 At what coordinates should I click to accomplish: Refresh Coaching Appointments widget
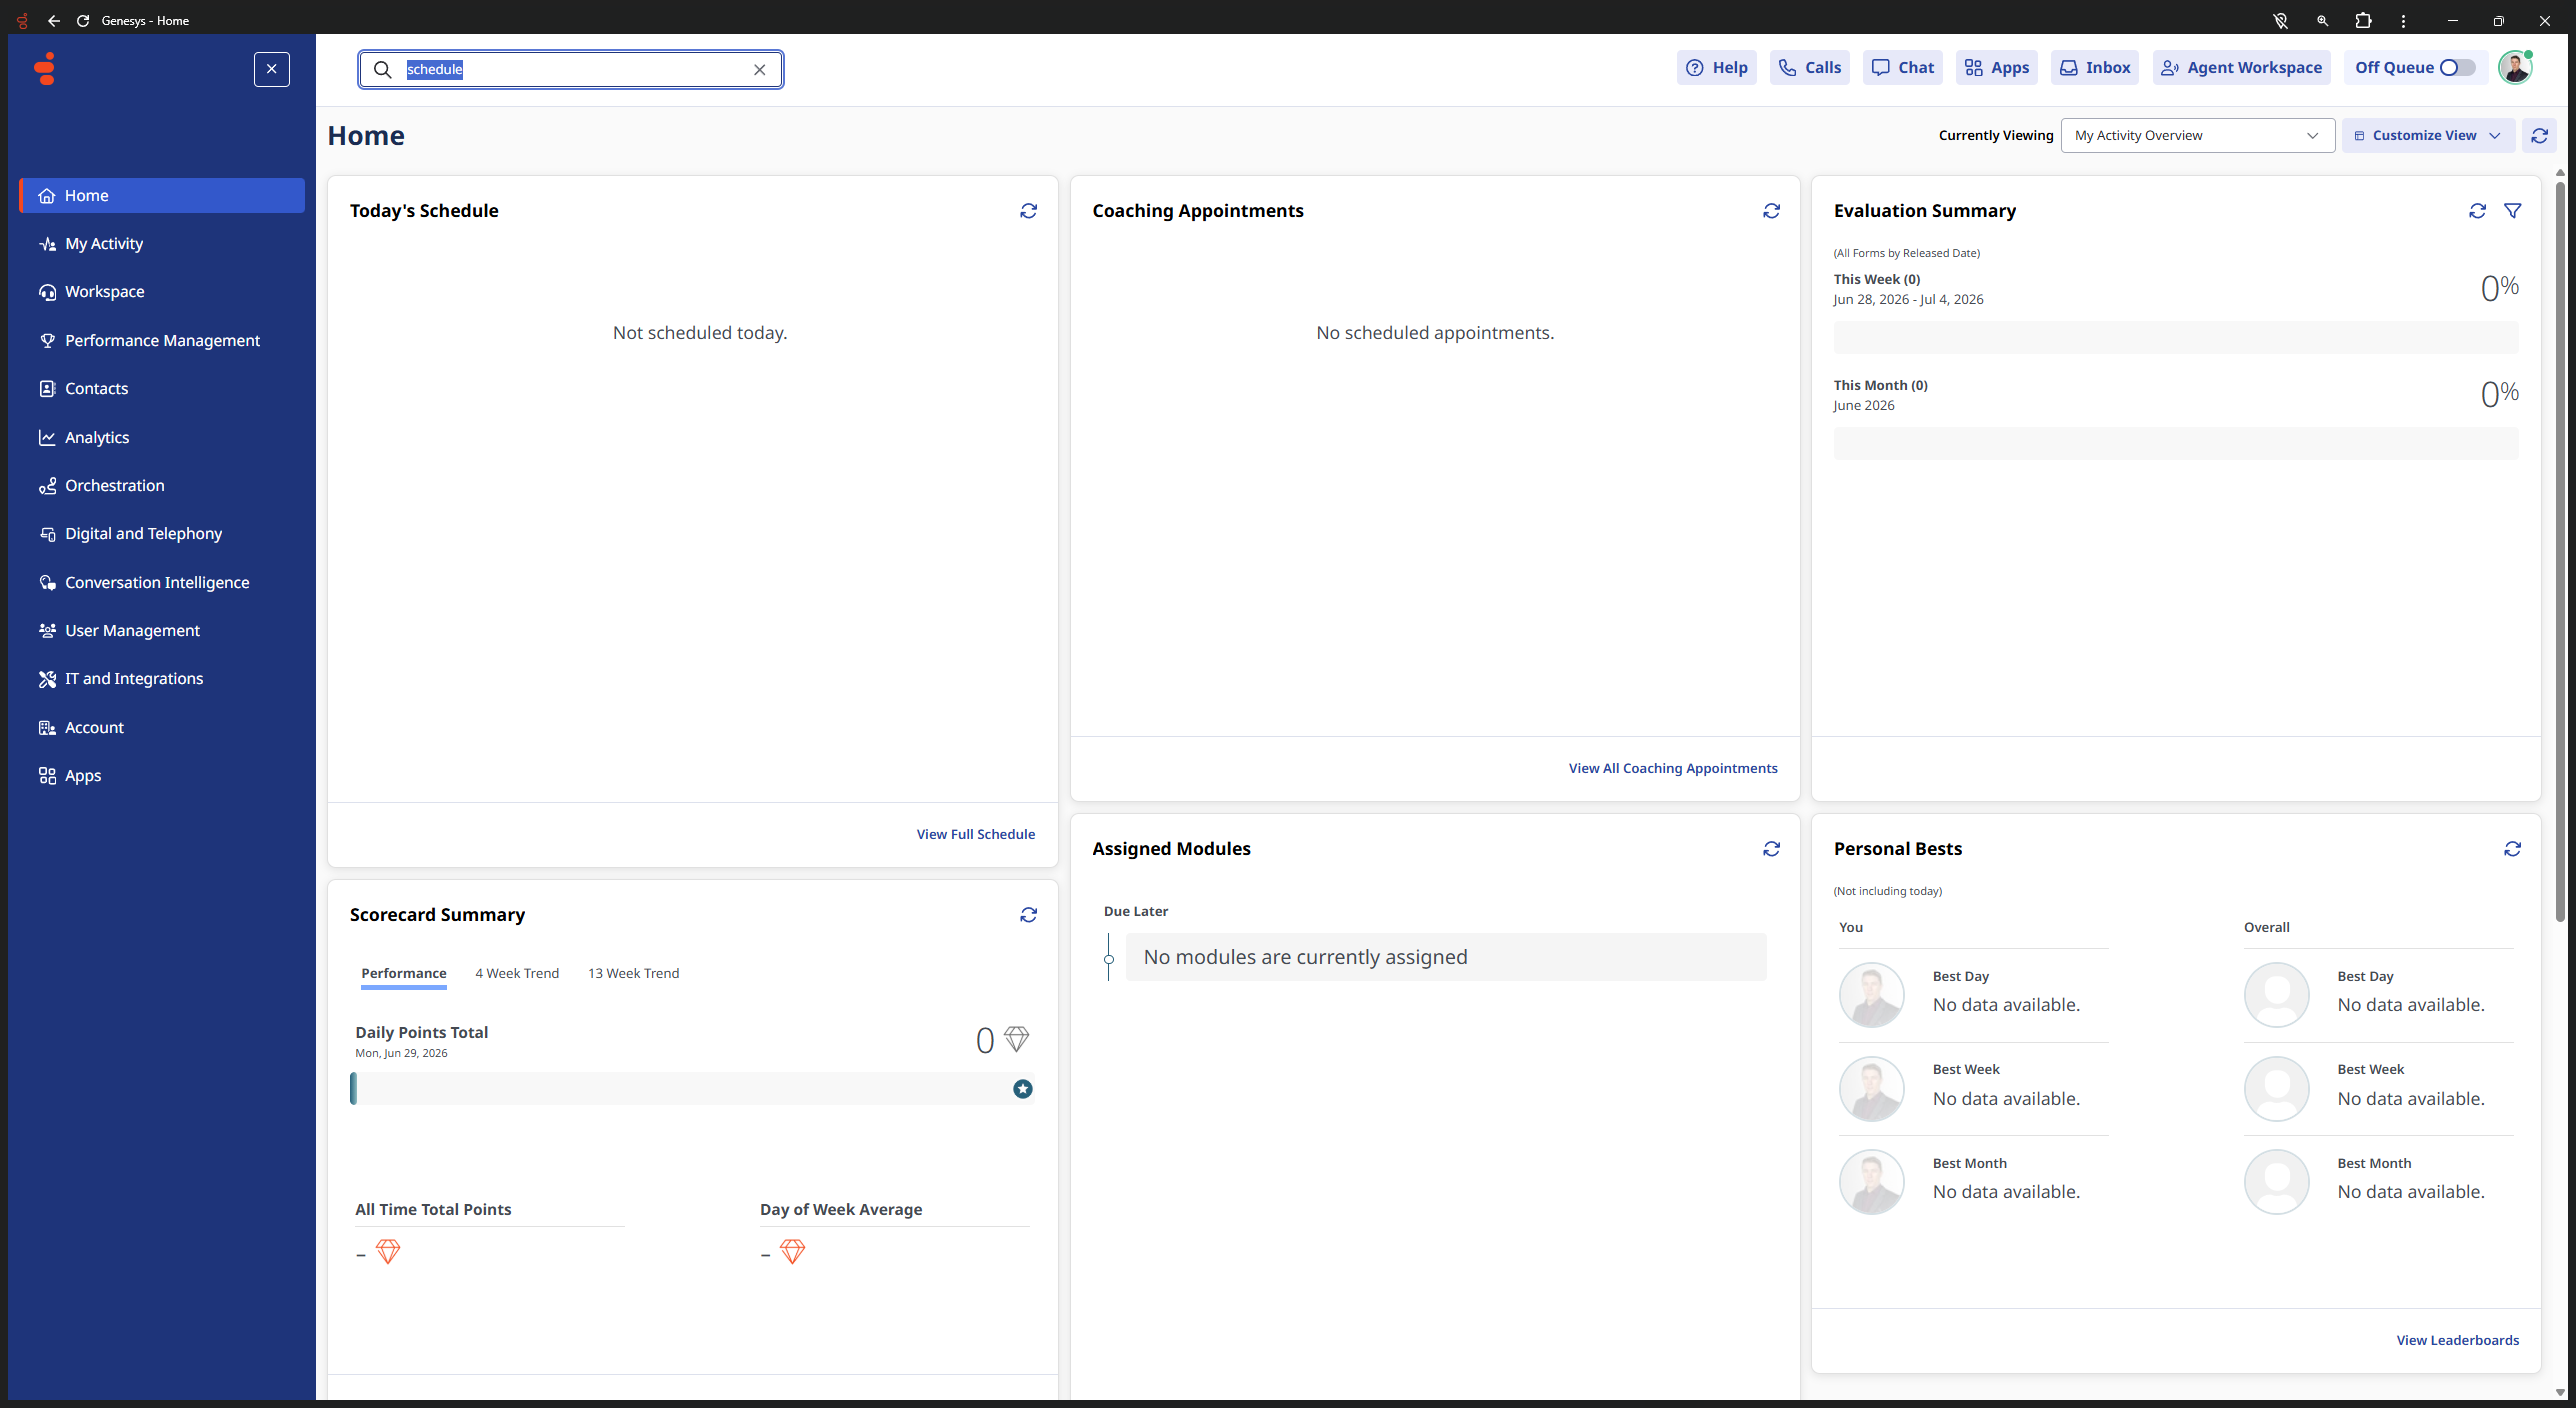pyautogui.click(x=1771, y=211)
